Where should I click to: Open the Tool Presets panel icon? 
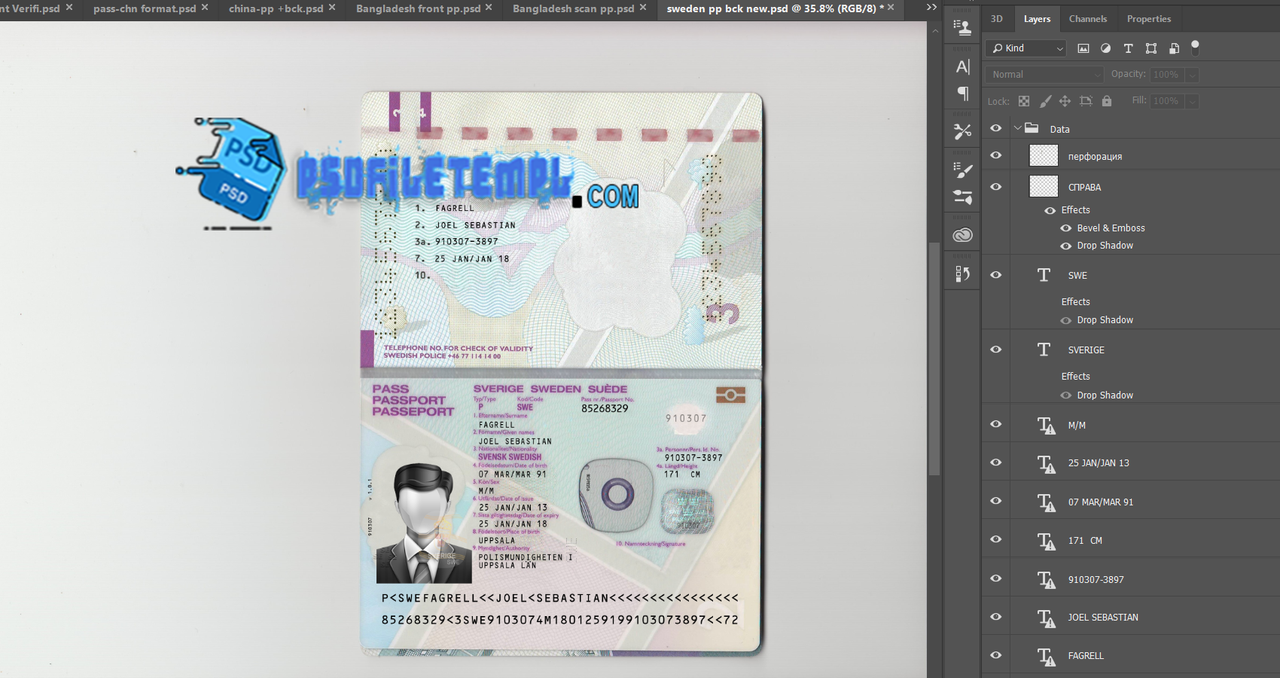(x=963, y=131)
